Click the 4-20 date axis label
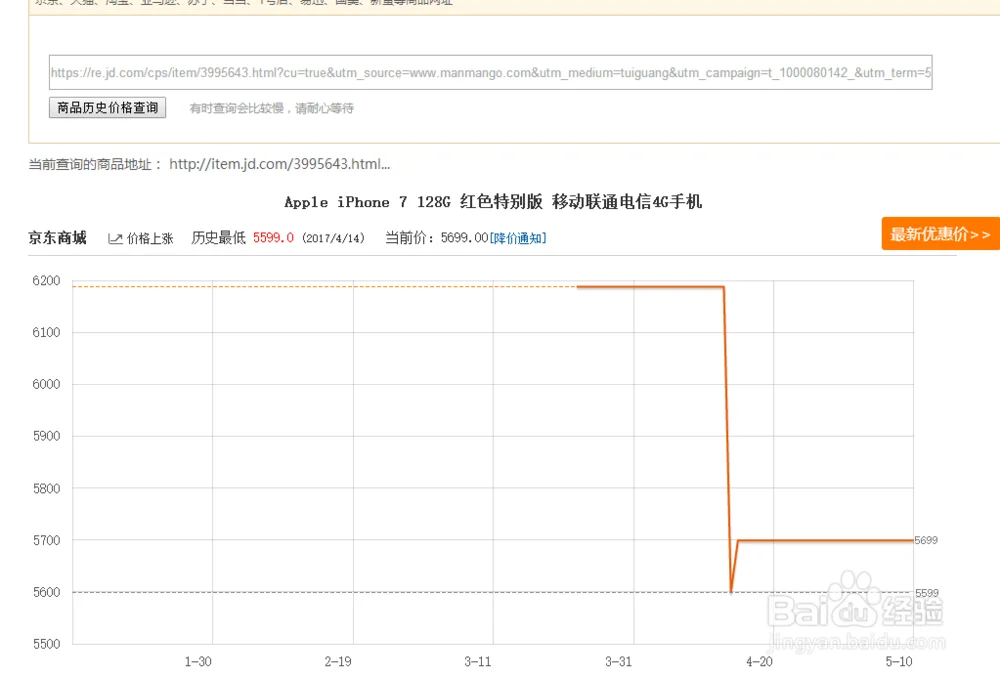1000x677 pixels. (x=759, y=662)
